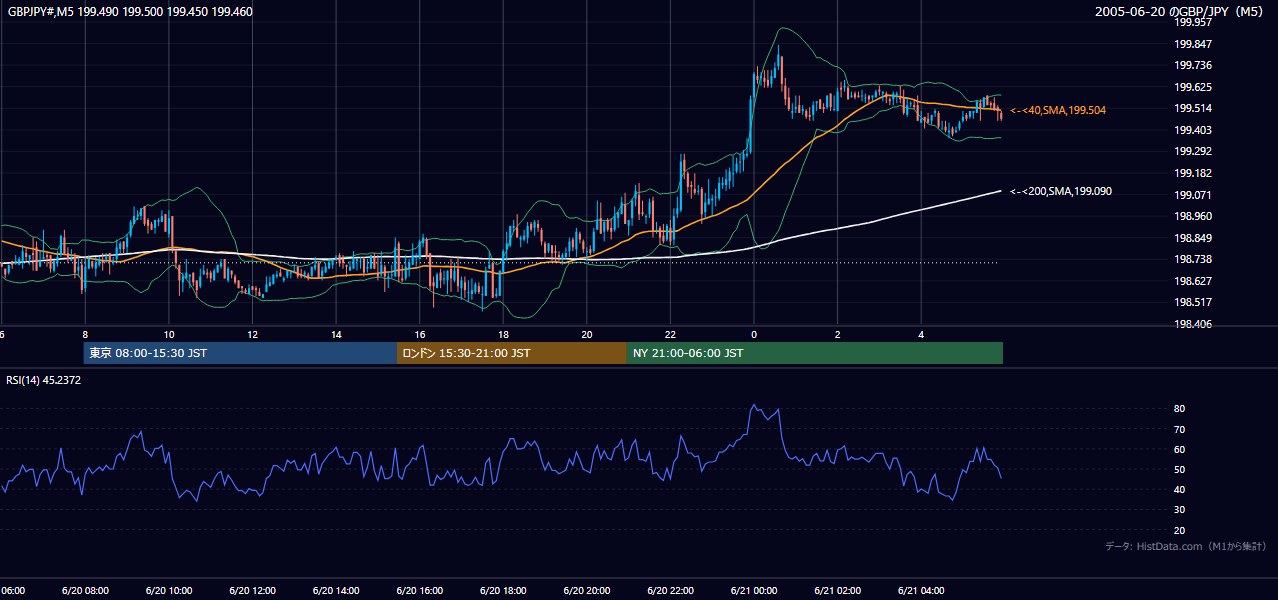The image size is (1278, 600).
Task: Click price axis value 198.849
Action: 1193,238
